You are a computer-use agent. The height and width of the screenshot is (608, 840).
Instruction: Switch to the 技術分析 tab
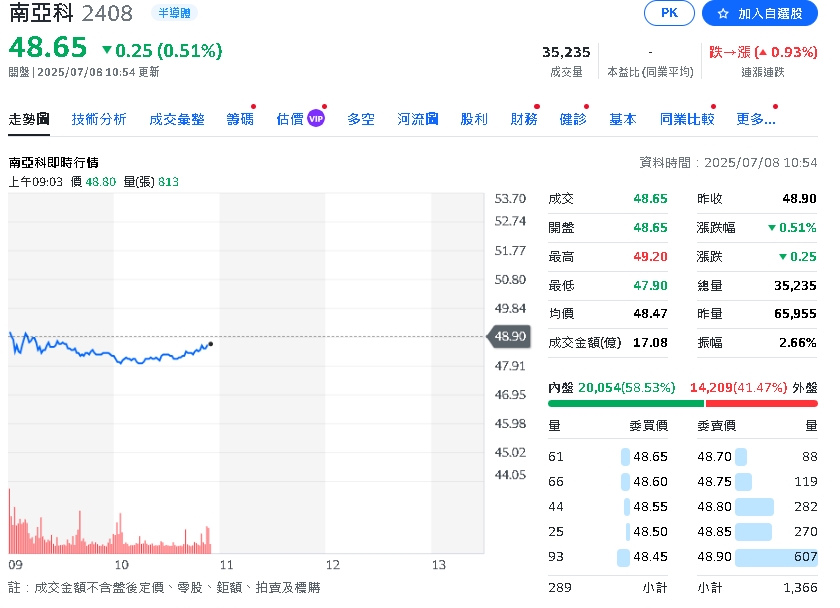coord(99,119)
